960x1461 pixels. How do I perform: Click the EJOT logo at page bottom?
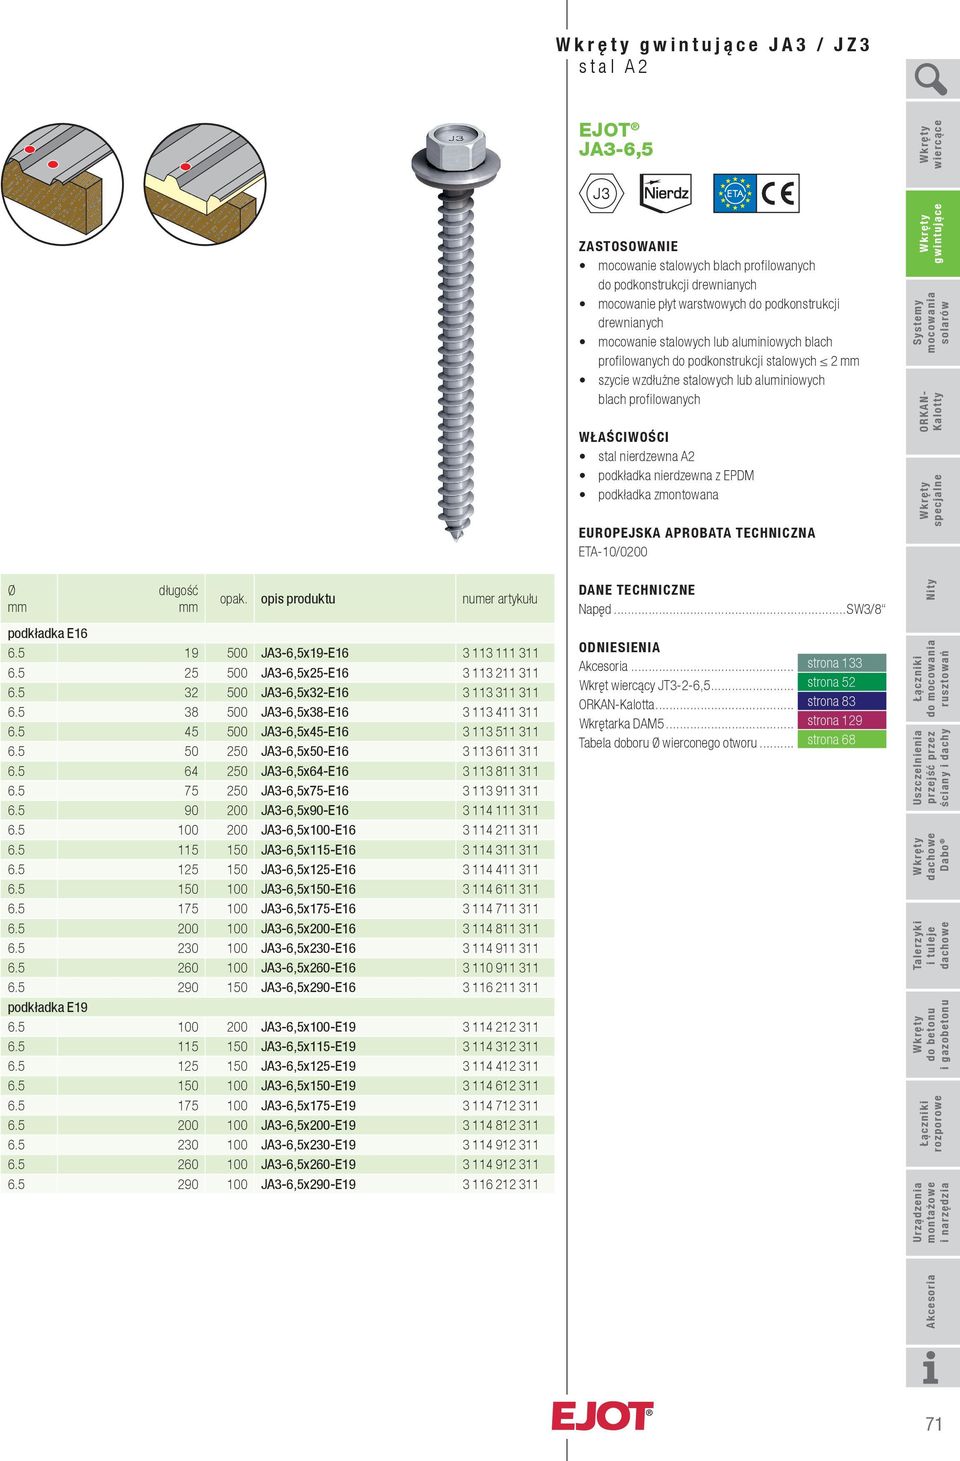point(602,1415)
